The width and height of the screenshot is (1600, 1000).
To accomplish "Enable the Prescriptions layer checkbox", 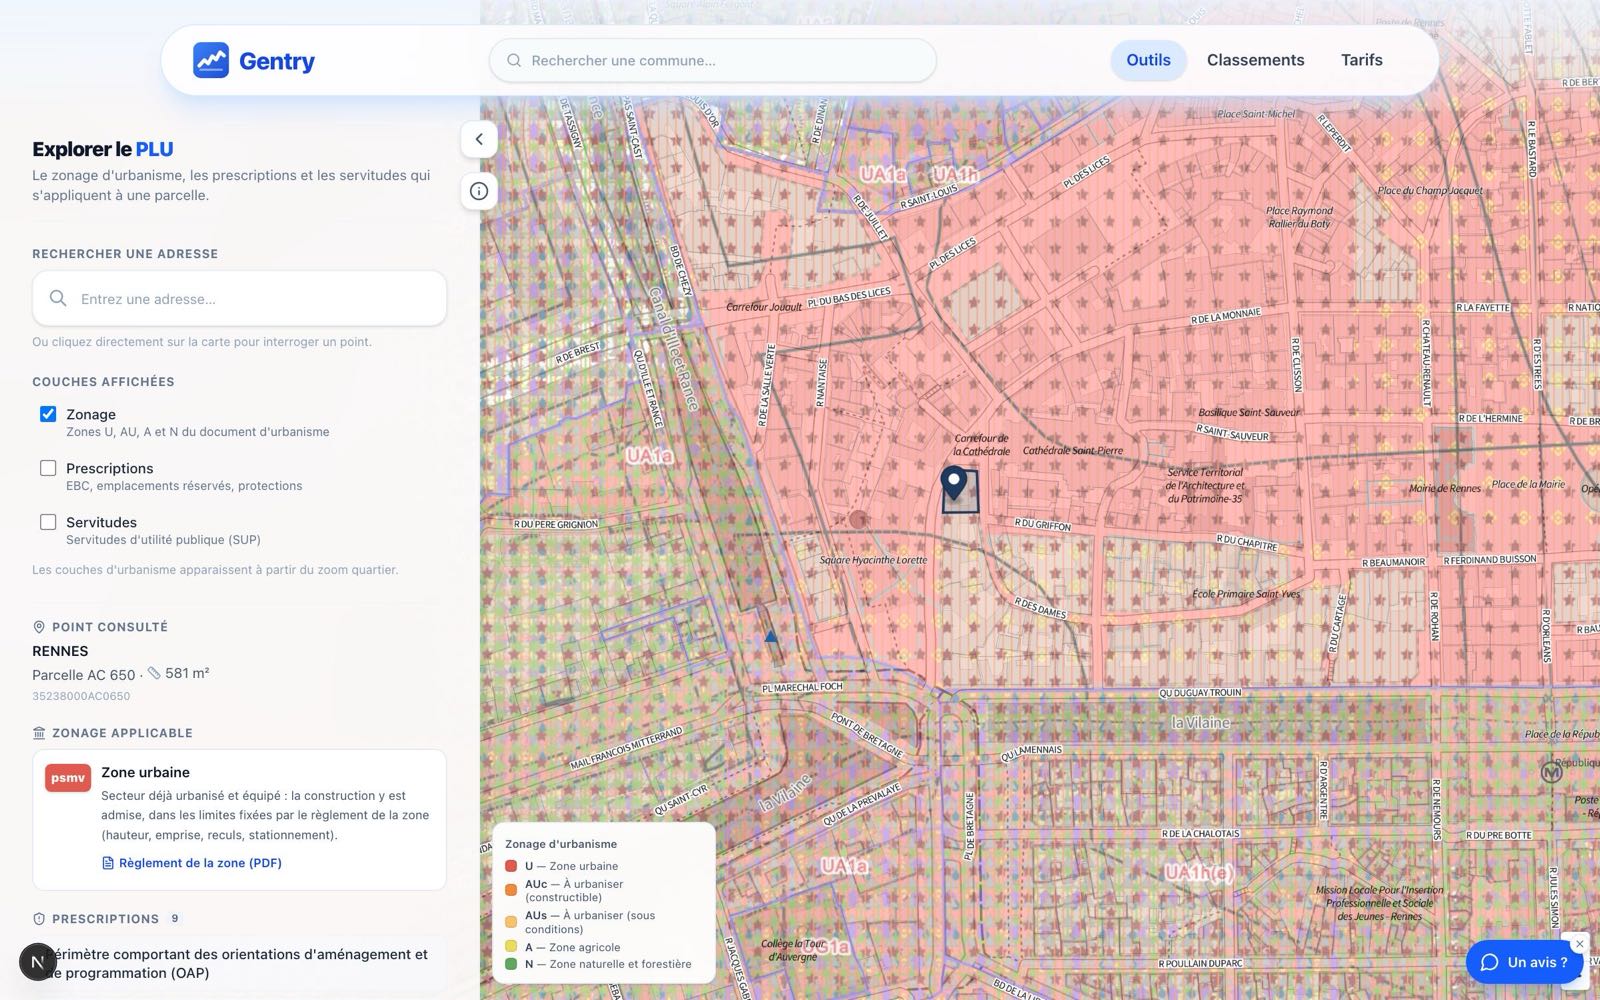I will [x=48, y=468].
